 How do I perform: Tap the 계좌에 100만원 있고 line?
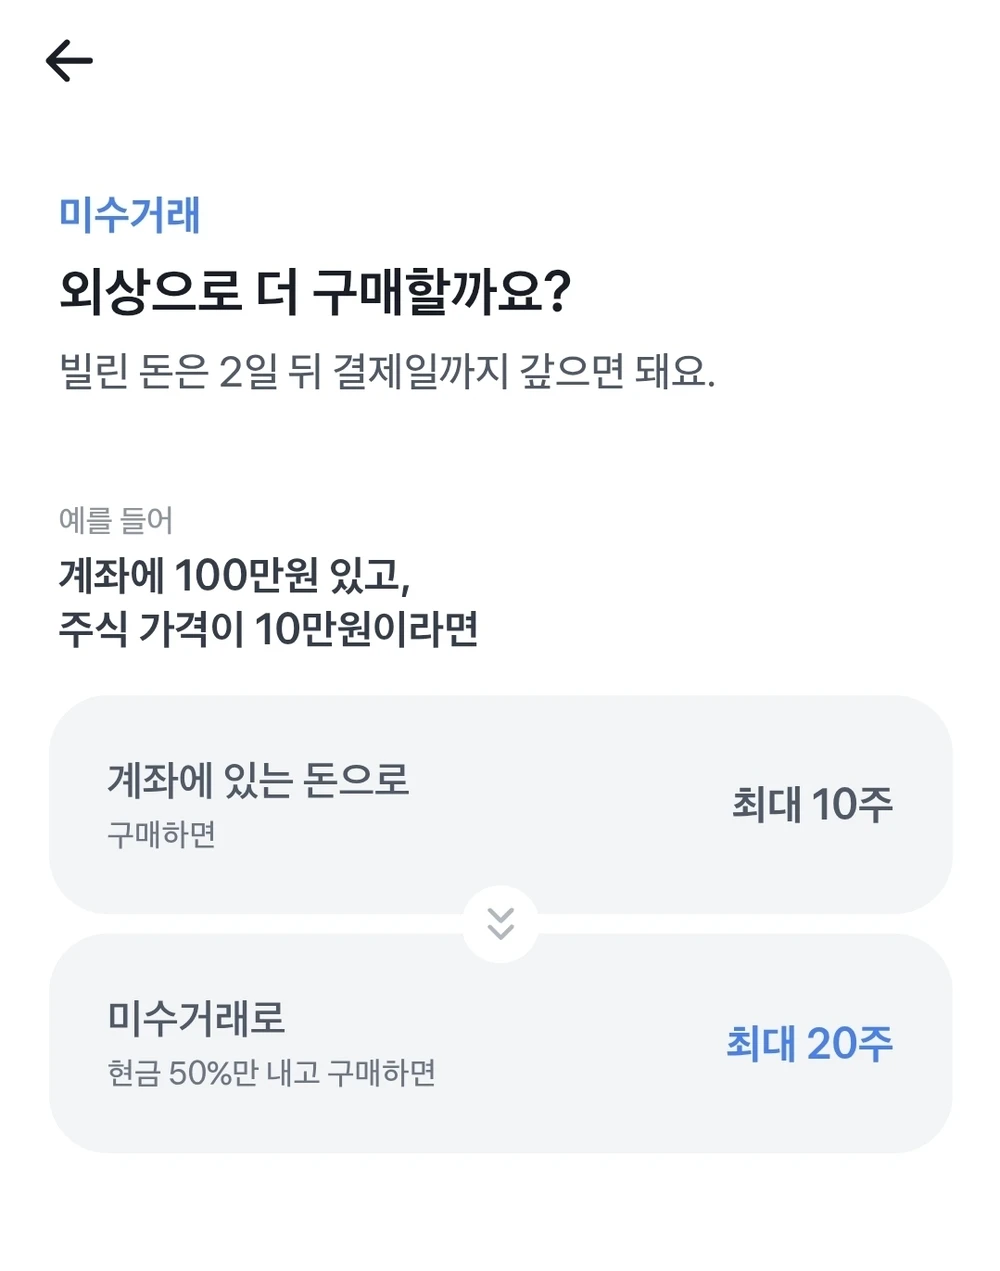tap(234, 575)
